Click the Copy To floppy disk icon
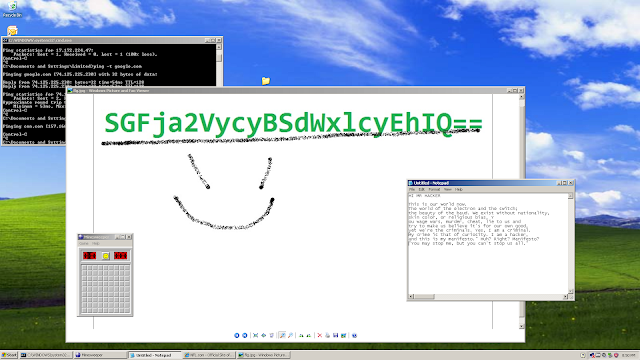The width and height of the screenshot is (640, 360). [336, 336]
